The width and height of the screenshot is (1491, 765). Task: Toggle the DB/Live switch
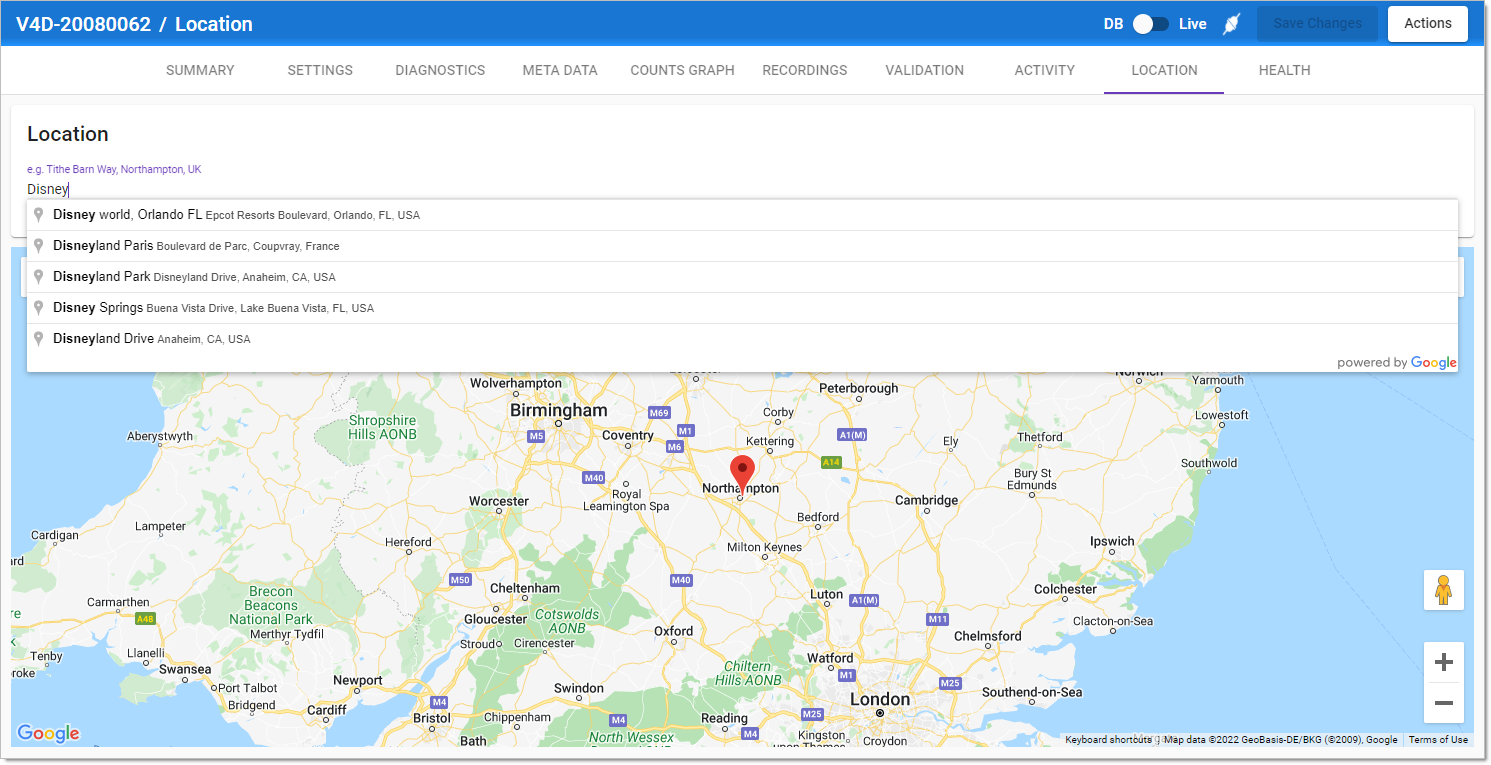pos(1151,24)
